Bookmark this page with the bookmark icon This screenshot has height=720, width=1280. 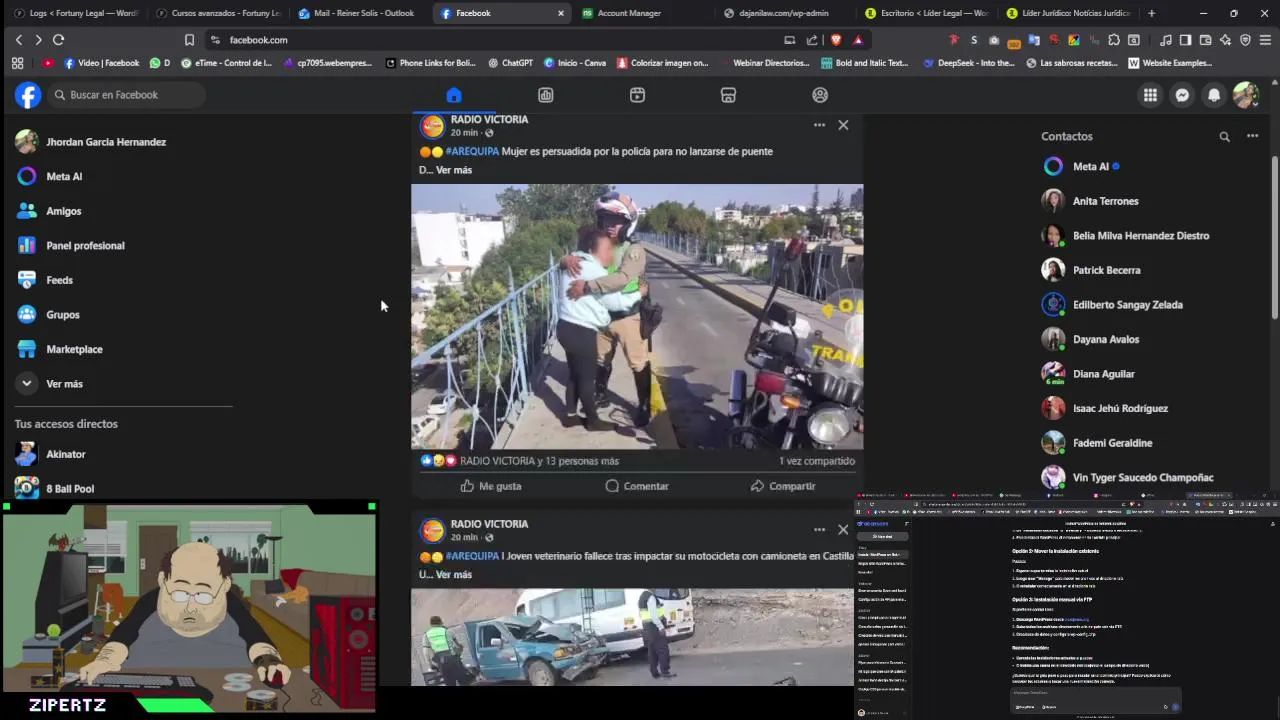point(189,40)
